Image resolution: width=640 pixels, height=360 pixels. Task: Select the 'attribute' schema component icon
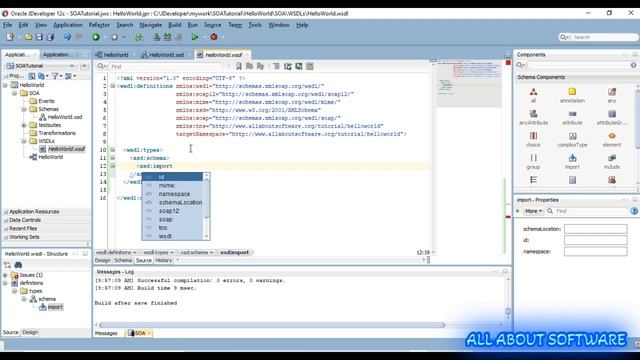point(572,114)
